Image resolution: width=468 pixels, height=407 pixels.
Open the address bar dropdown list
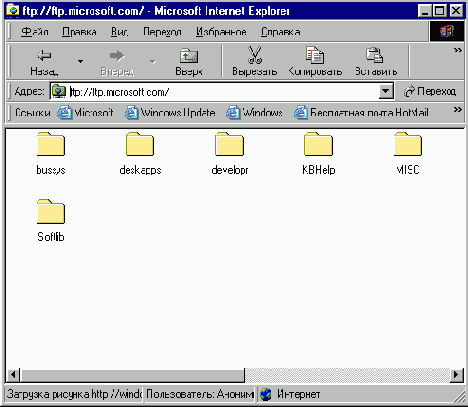(386, 91)
